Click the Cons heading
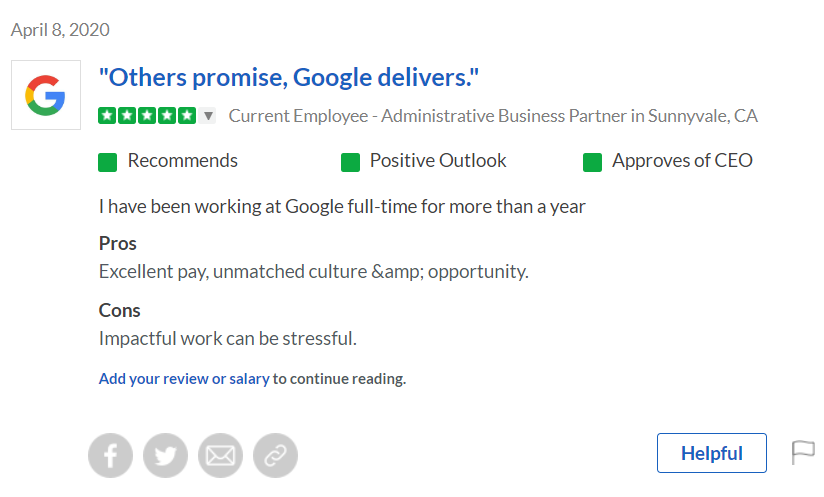The image size is (824, 497). click(120, 310)
